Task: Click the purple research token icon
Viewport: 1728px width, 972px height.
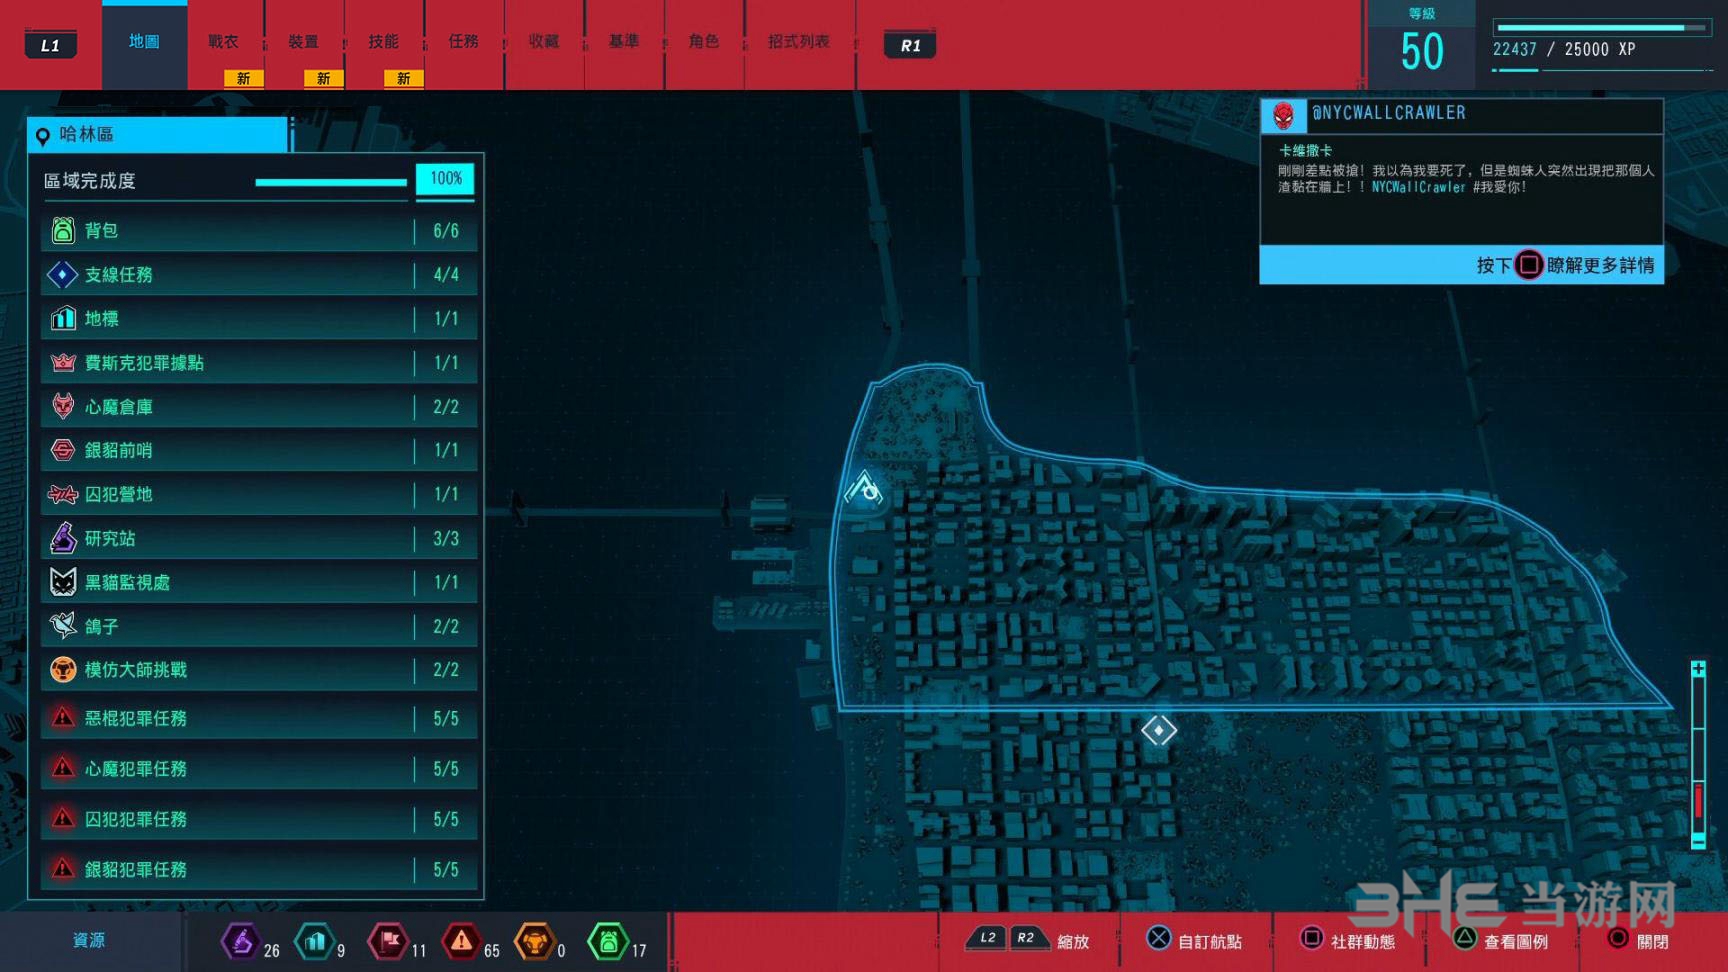Action: coord(240,941)
